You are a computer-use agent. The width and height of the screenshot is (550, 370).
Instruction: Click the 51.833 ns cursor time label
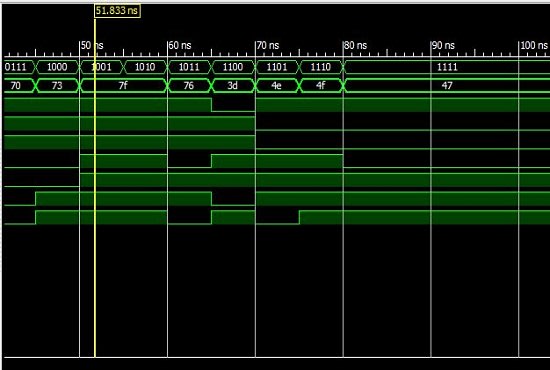(117, 11)
